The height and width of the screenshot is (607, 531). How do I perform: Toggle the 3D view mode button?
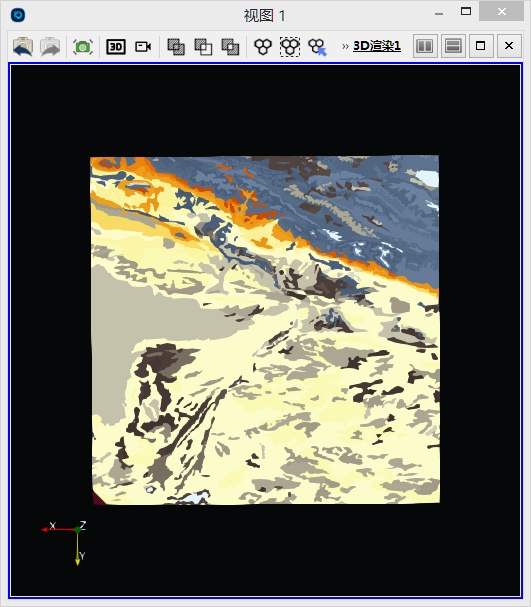pyautogui.click(x=116, y=47)
